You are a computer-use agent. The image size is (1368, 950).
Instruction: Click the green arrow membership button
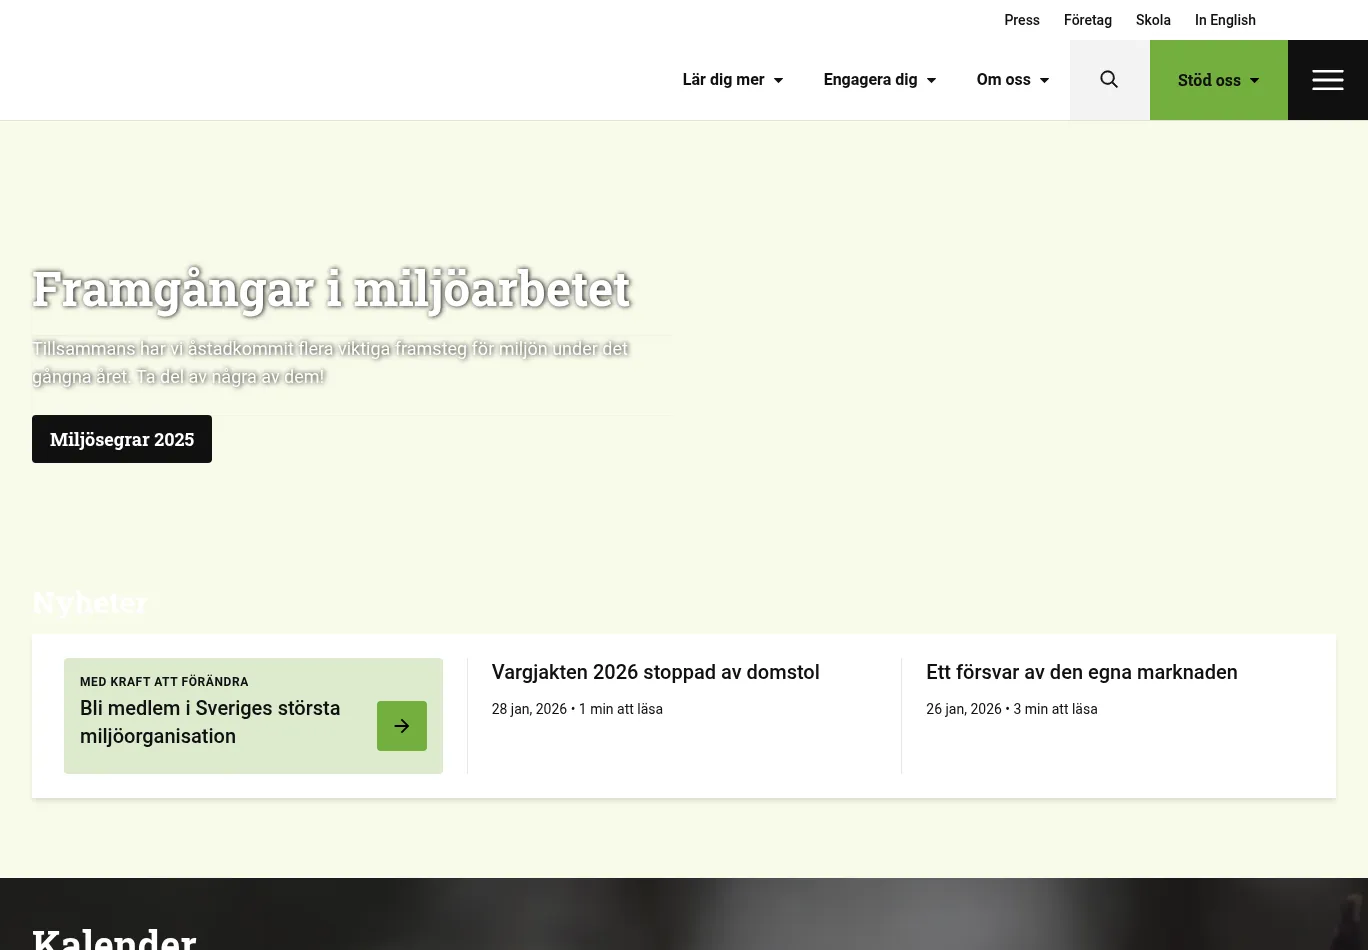(402, 726)
